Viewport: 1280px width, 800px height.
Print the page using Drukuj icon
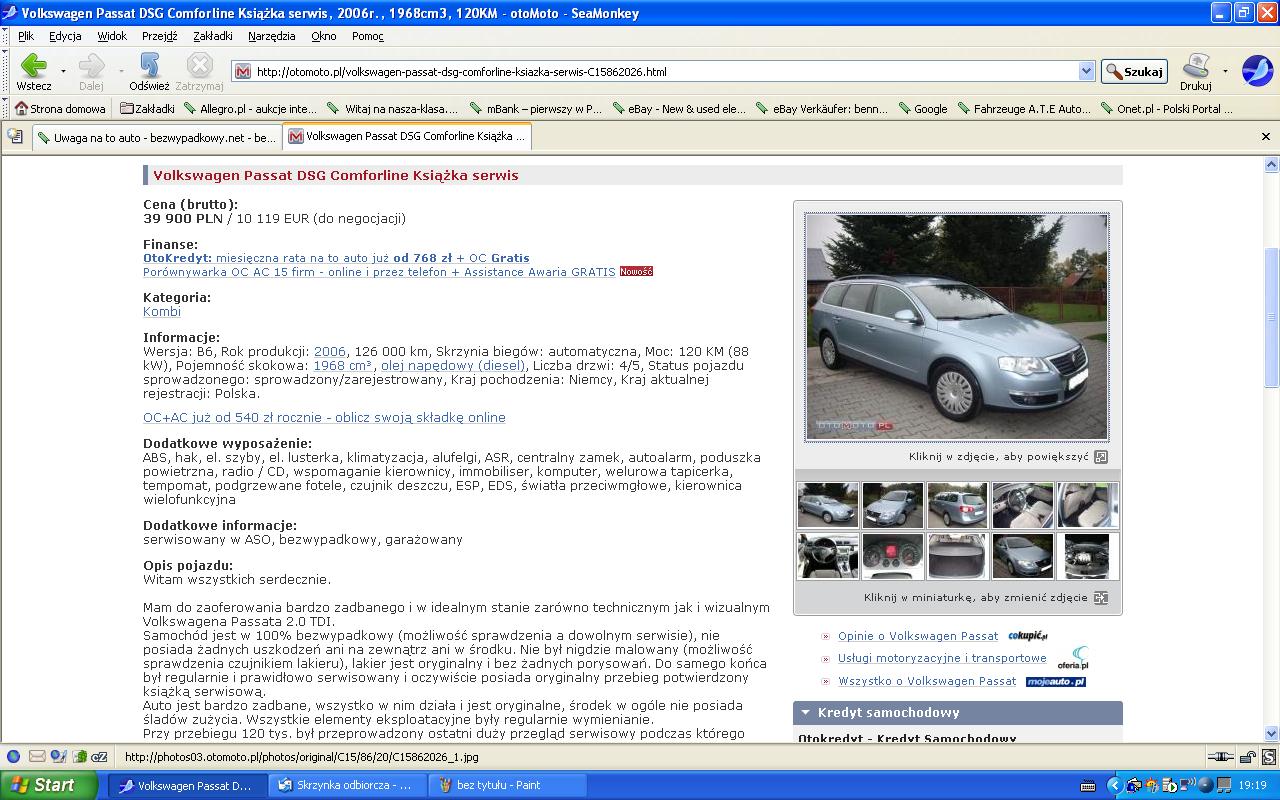point(1195,71)
